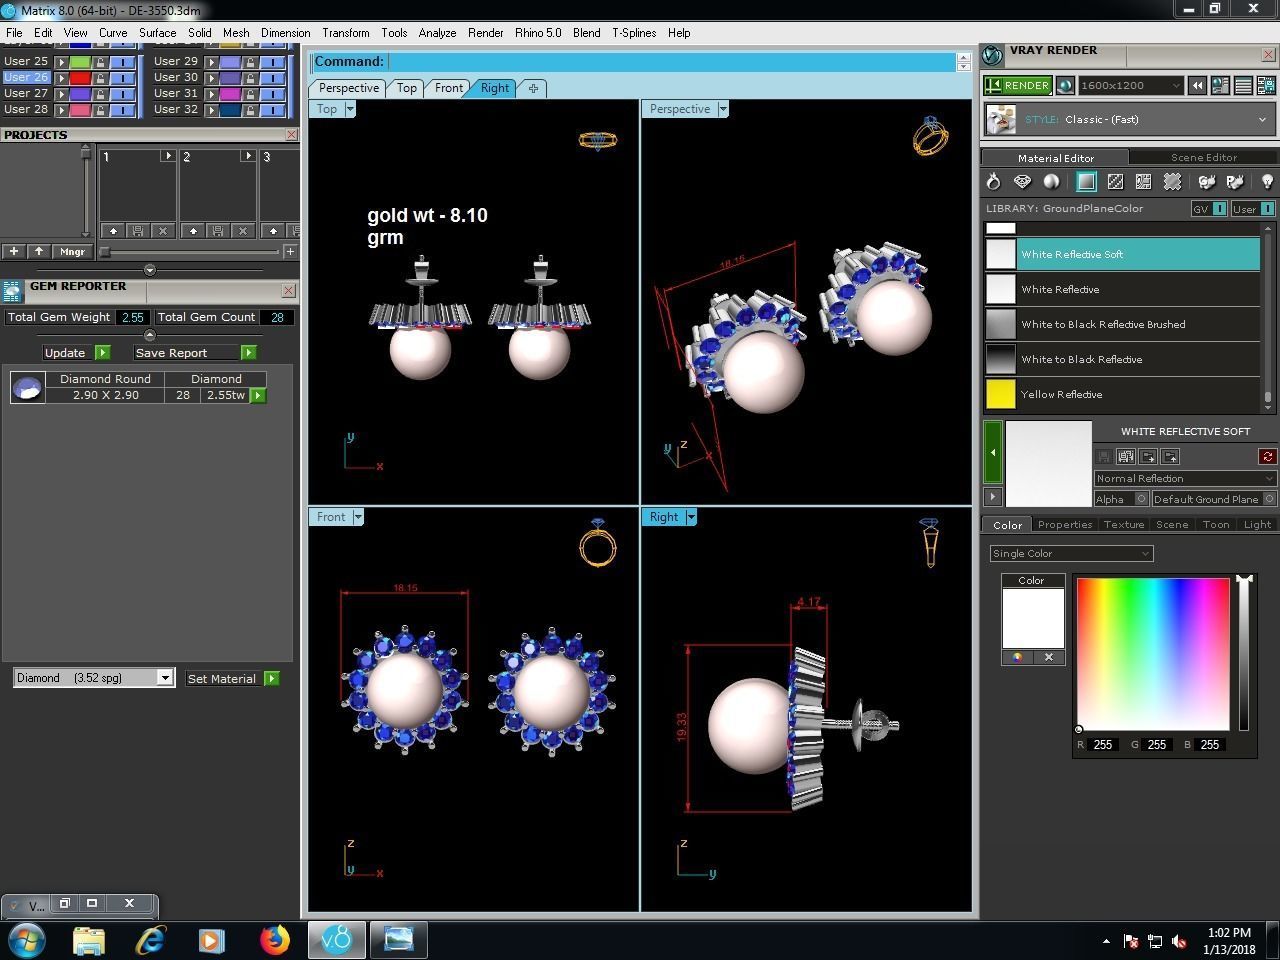Open the Perspective viewport menu arrow

tap(723, 109)
